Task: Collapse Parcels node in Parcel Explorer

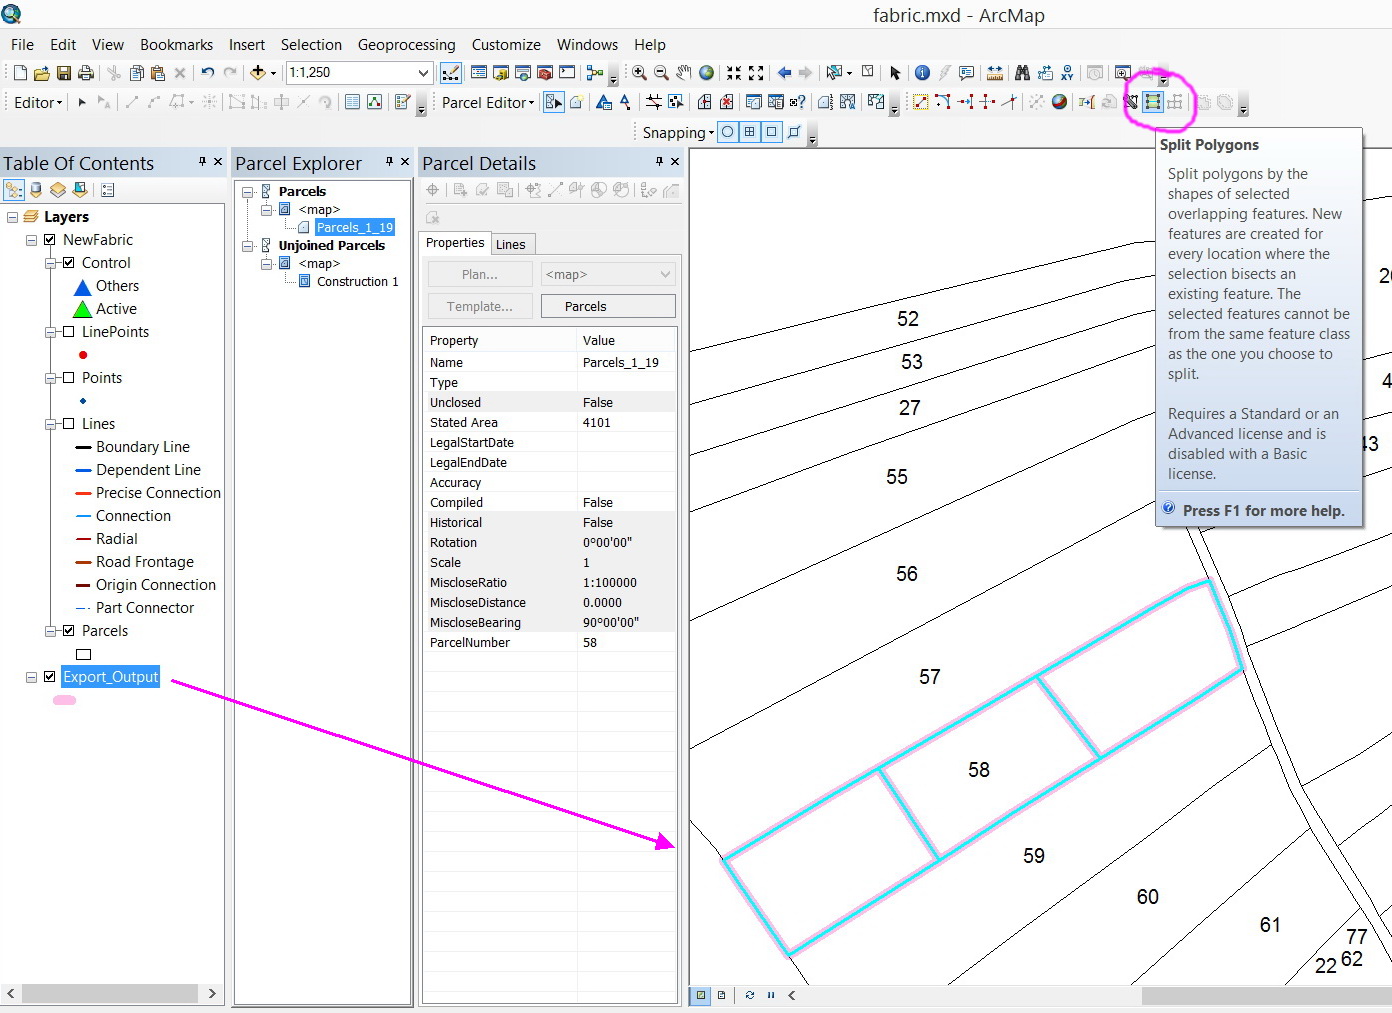Action: (x=247, y=192)
